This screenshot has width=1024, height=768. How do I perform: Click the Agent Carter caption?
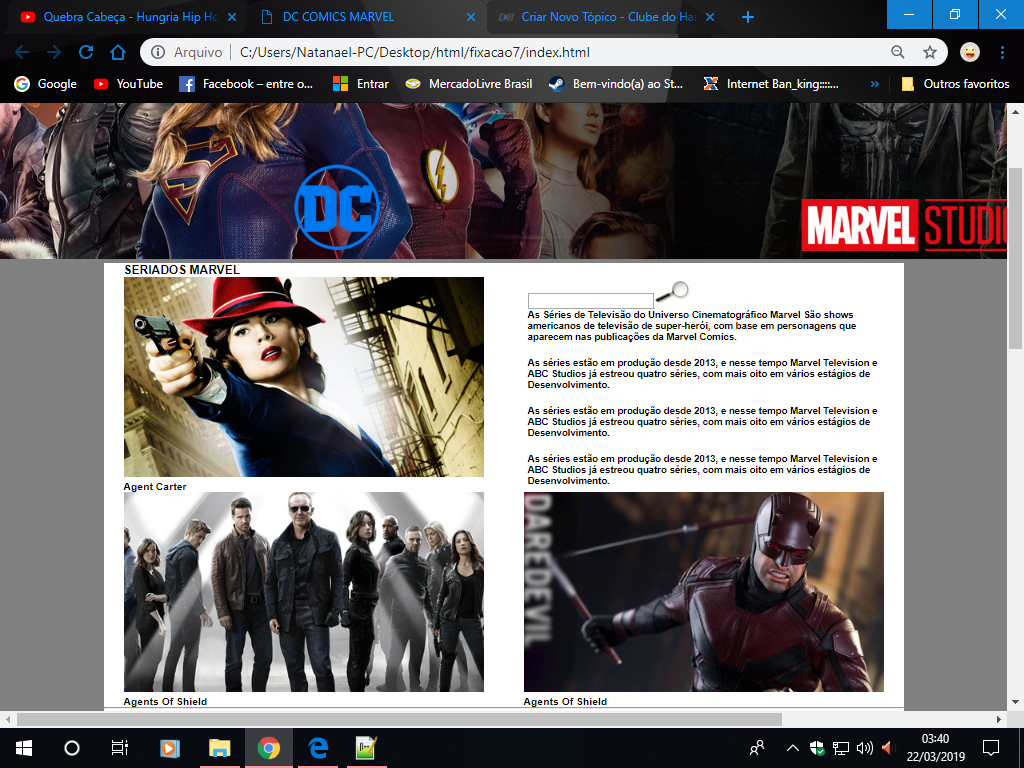point(155,487)
